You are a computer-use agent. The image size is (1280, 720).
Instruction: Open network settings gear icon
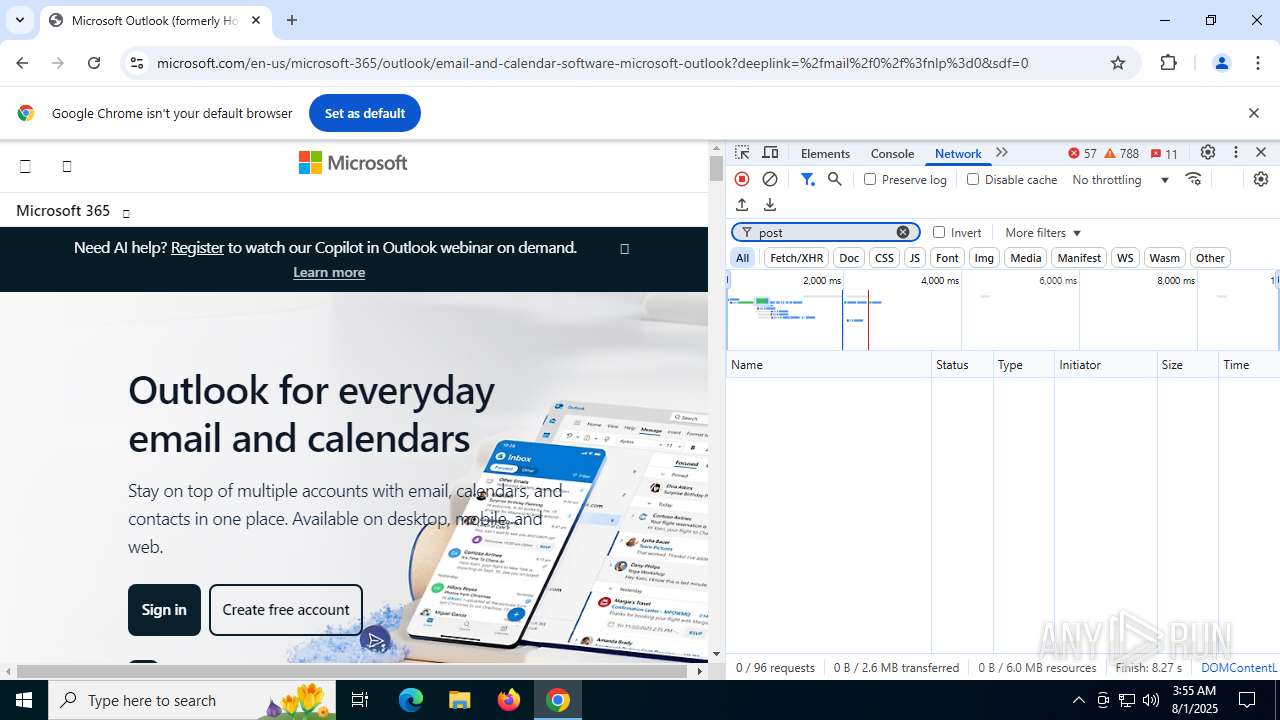[1261, 179]
